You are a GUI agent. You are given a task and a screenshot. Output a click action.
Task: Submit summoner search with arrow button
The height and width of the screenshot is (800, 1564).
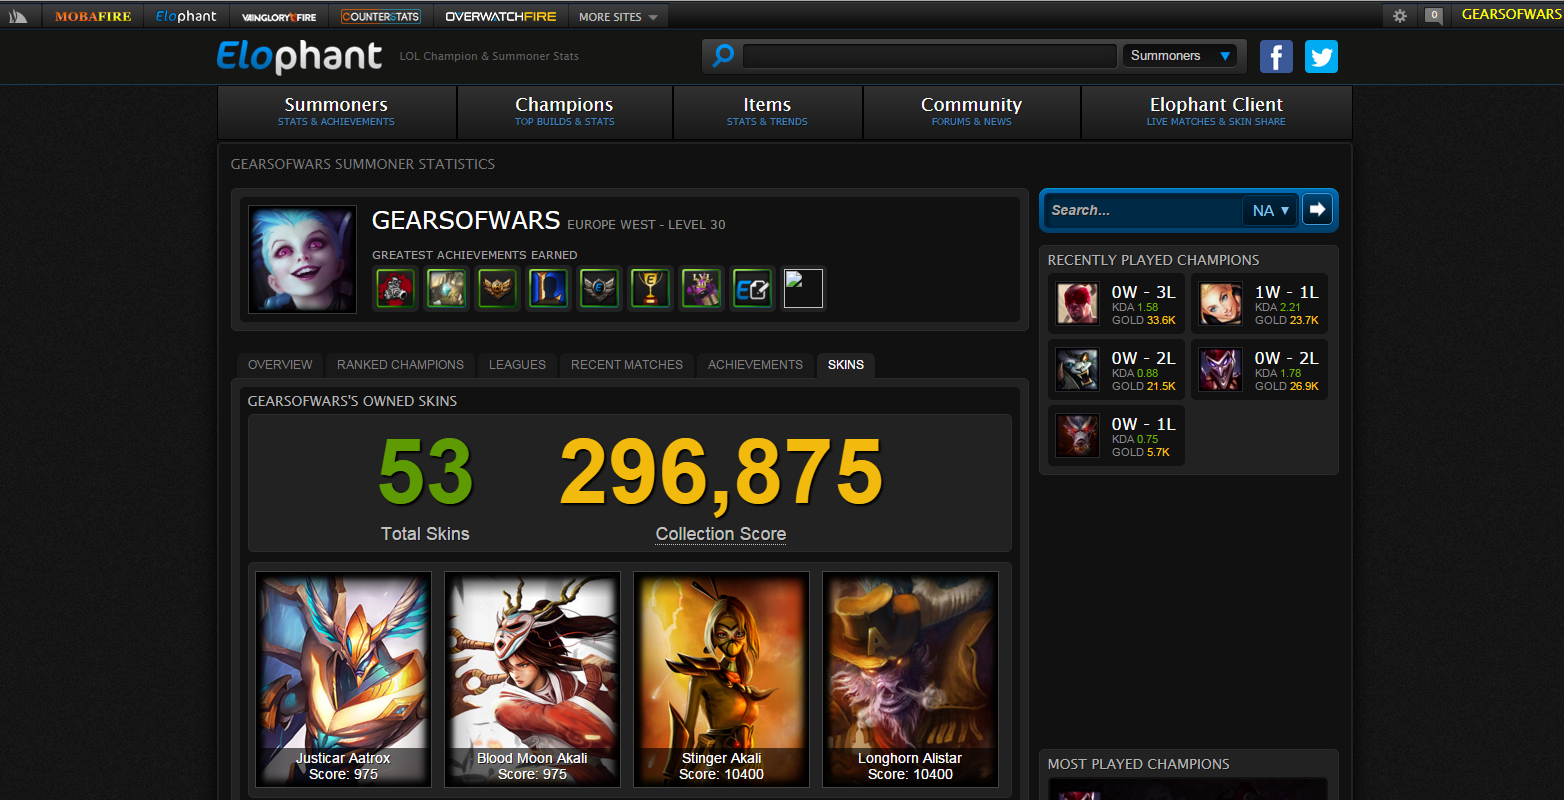click(x=1317, y=210)
